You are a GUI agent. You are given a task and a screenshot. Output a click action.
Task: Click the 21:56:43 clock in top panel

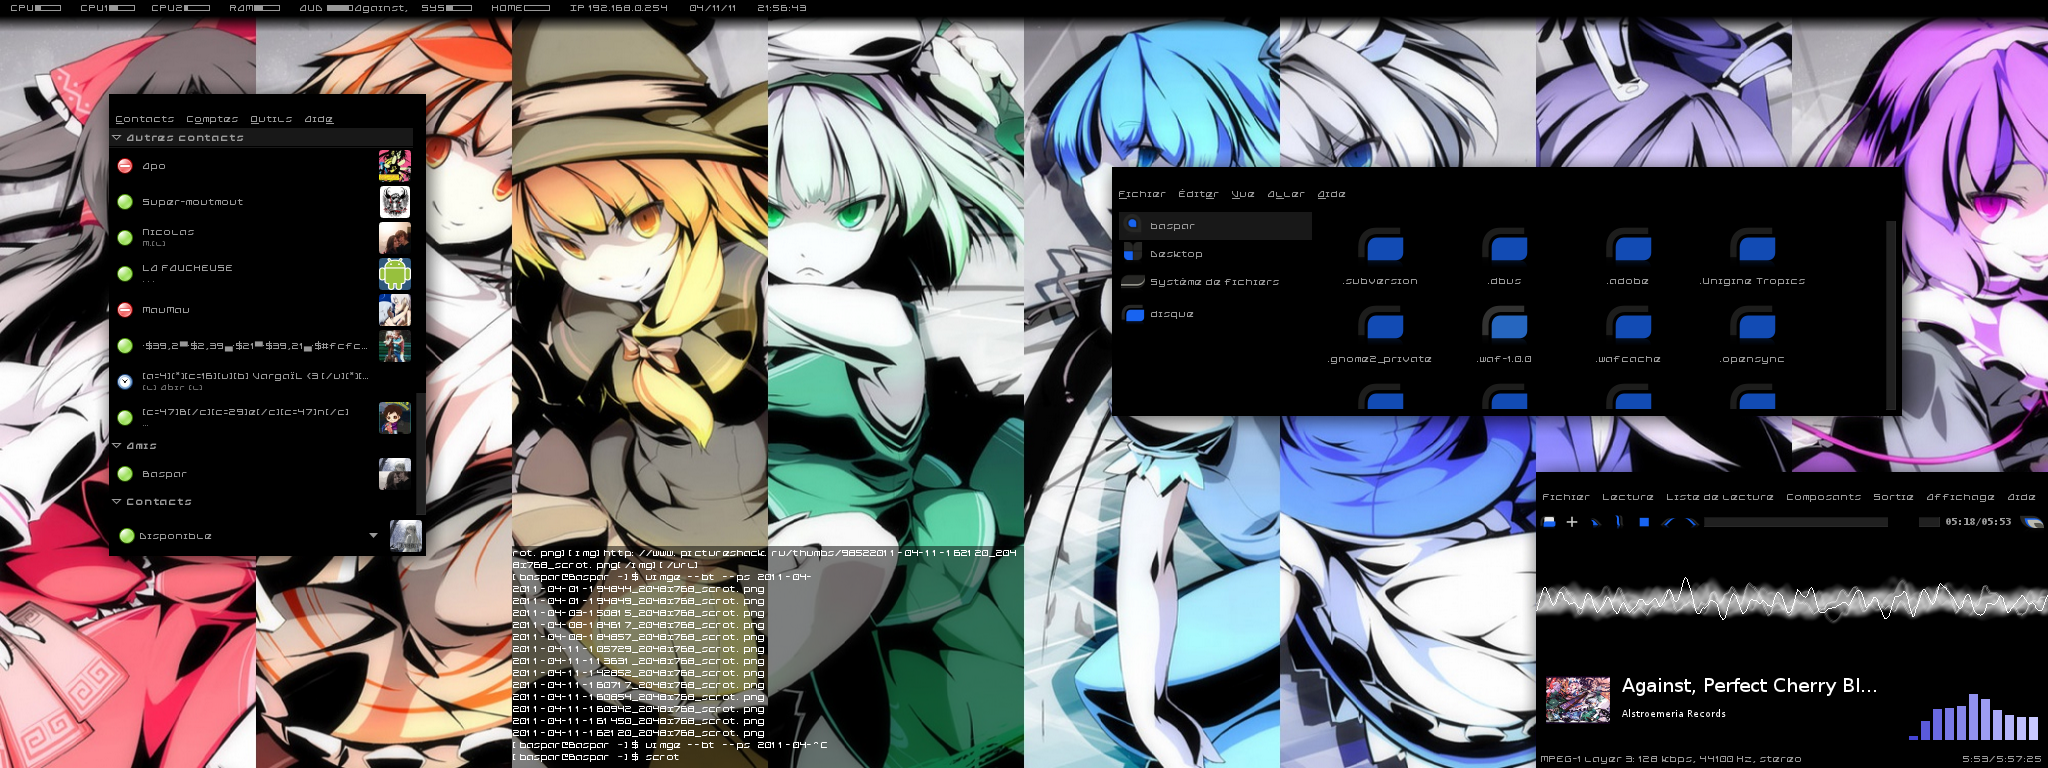click(x=782, y=8)
